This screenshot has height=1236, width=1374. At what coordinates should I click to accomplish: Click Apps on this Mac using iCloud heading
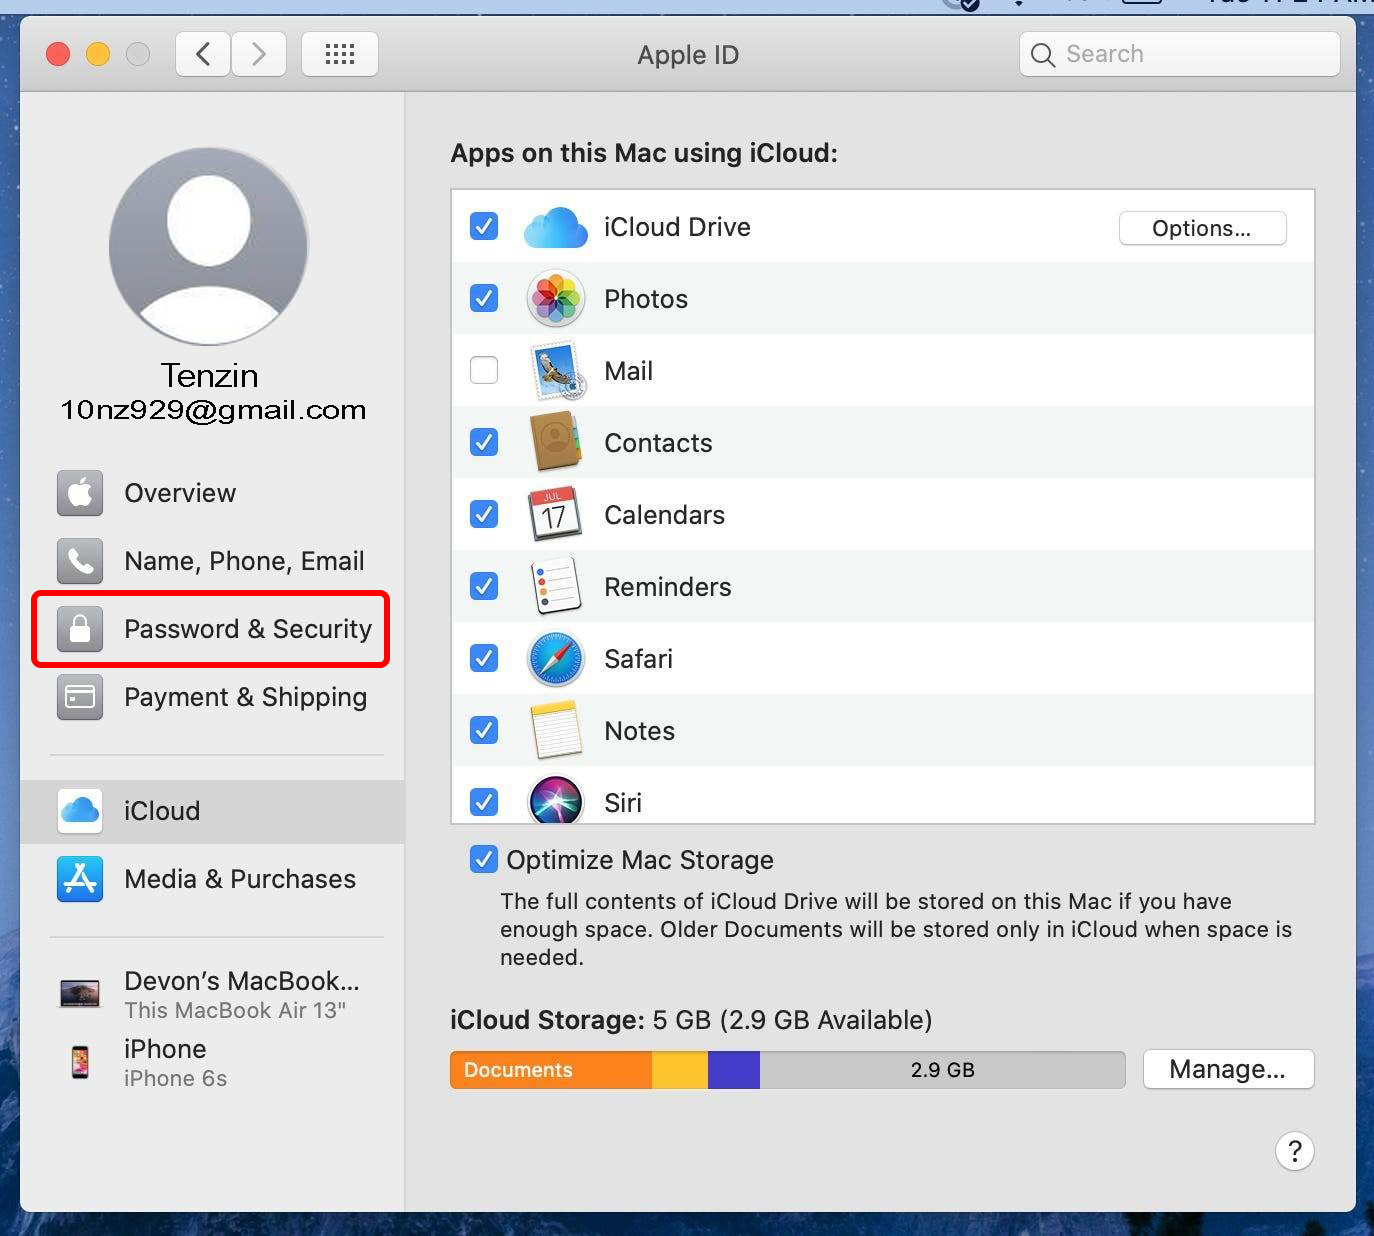click(x=644, y=153)
